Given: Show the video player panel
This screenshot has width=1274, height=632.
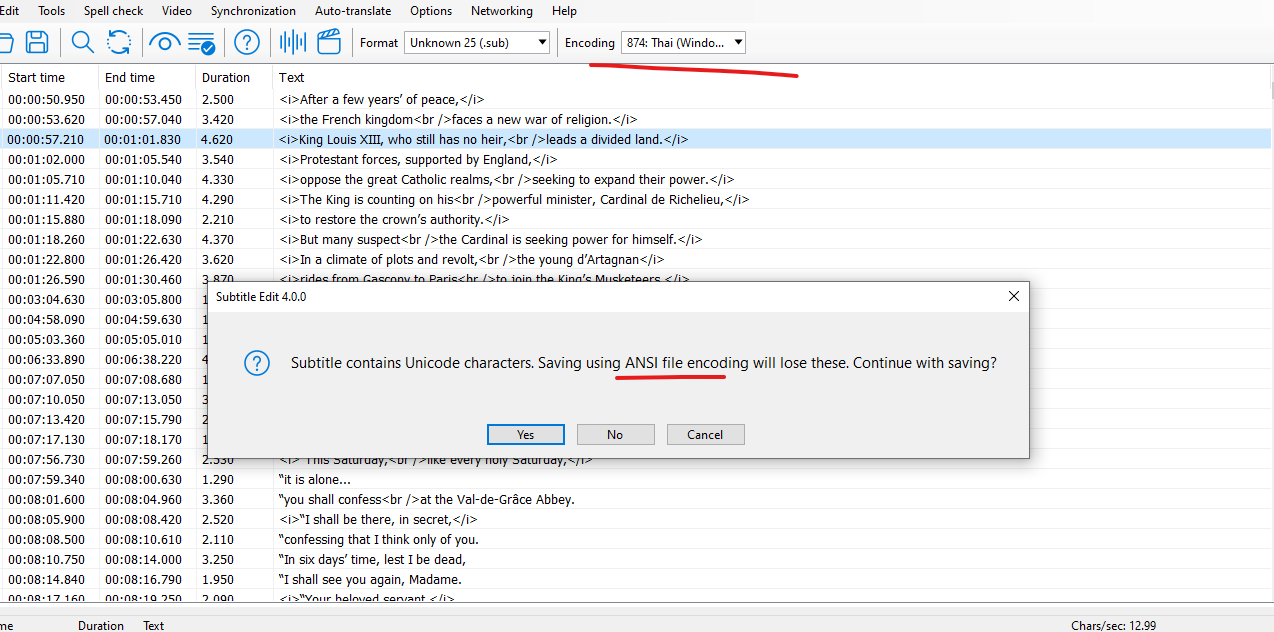Looking at the screenshot, I should [328, 42].
